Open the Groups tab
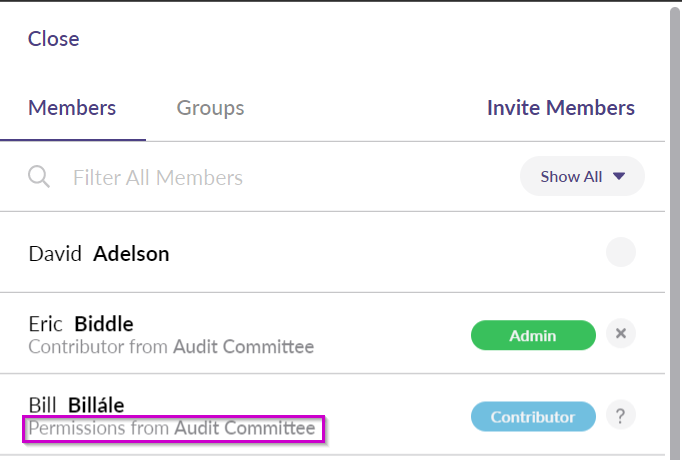 click(x=211, y=108)
